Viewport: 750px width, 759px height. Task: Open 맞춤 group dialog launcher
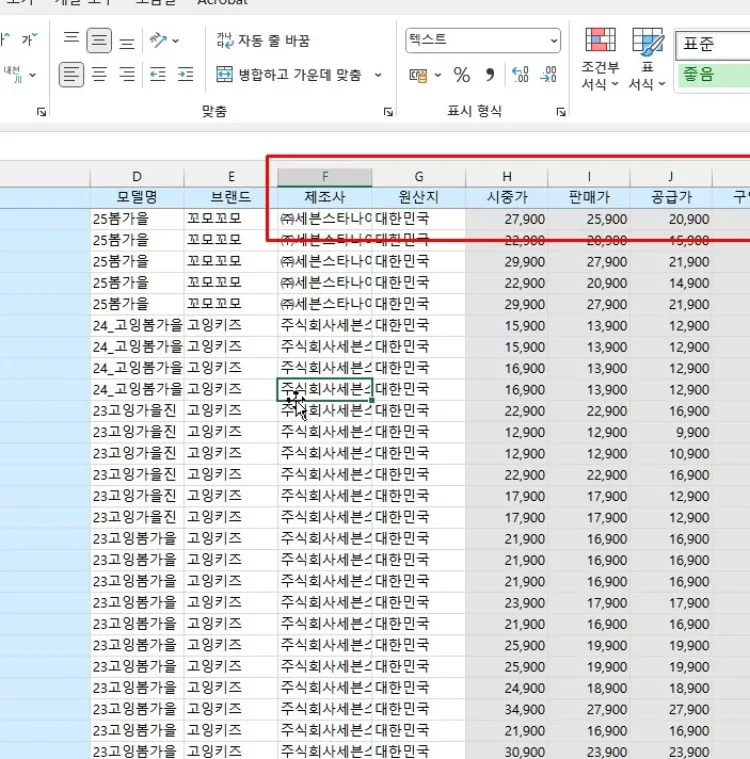388,112
